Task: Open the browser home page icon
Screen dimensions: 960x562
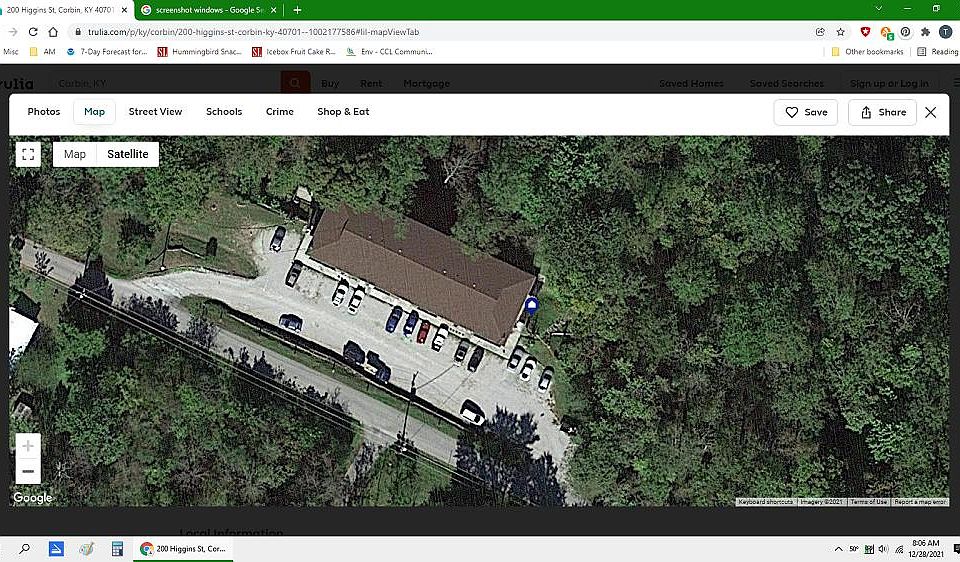Action: click(x=53, y=32)
